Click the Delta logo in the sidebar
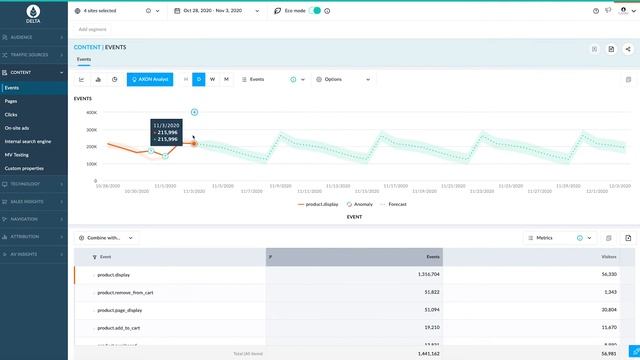 [33, 13]
